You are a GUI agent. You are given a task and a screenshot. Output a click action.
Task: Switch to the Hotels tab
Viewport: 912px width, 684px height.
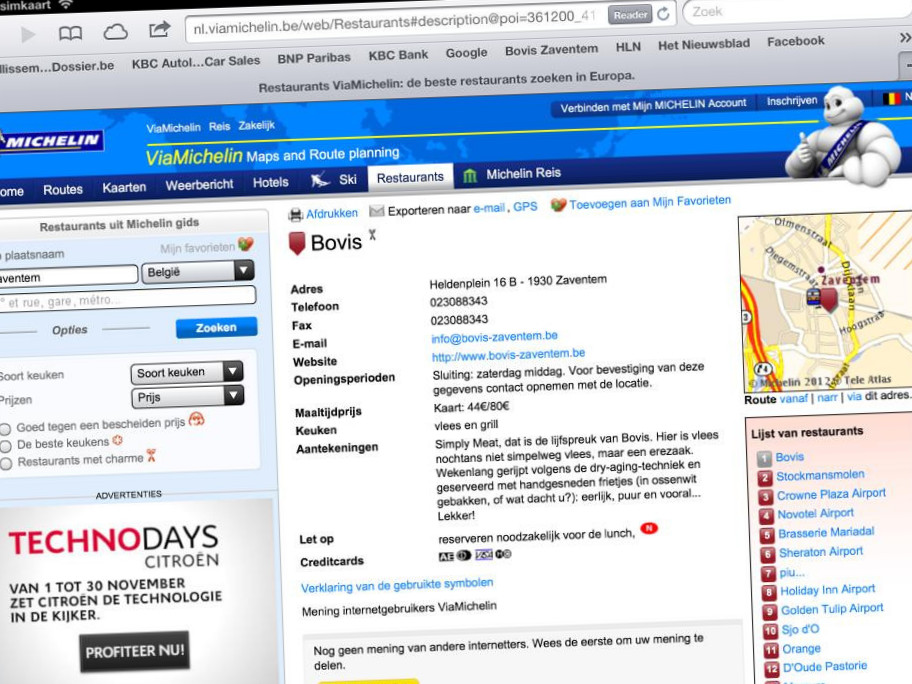pos(270,182)
